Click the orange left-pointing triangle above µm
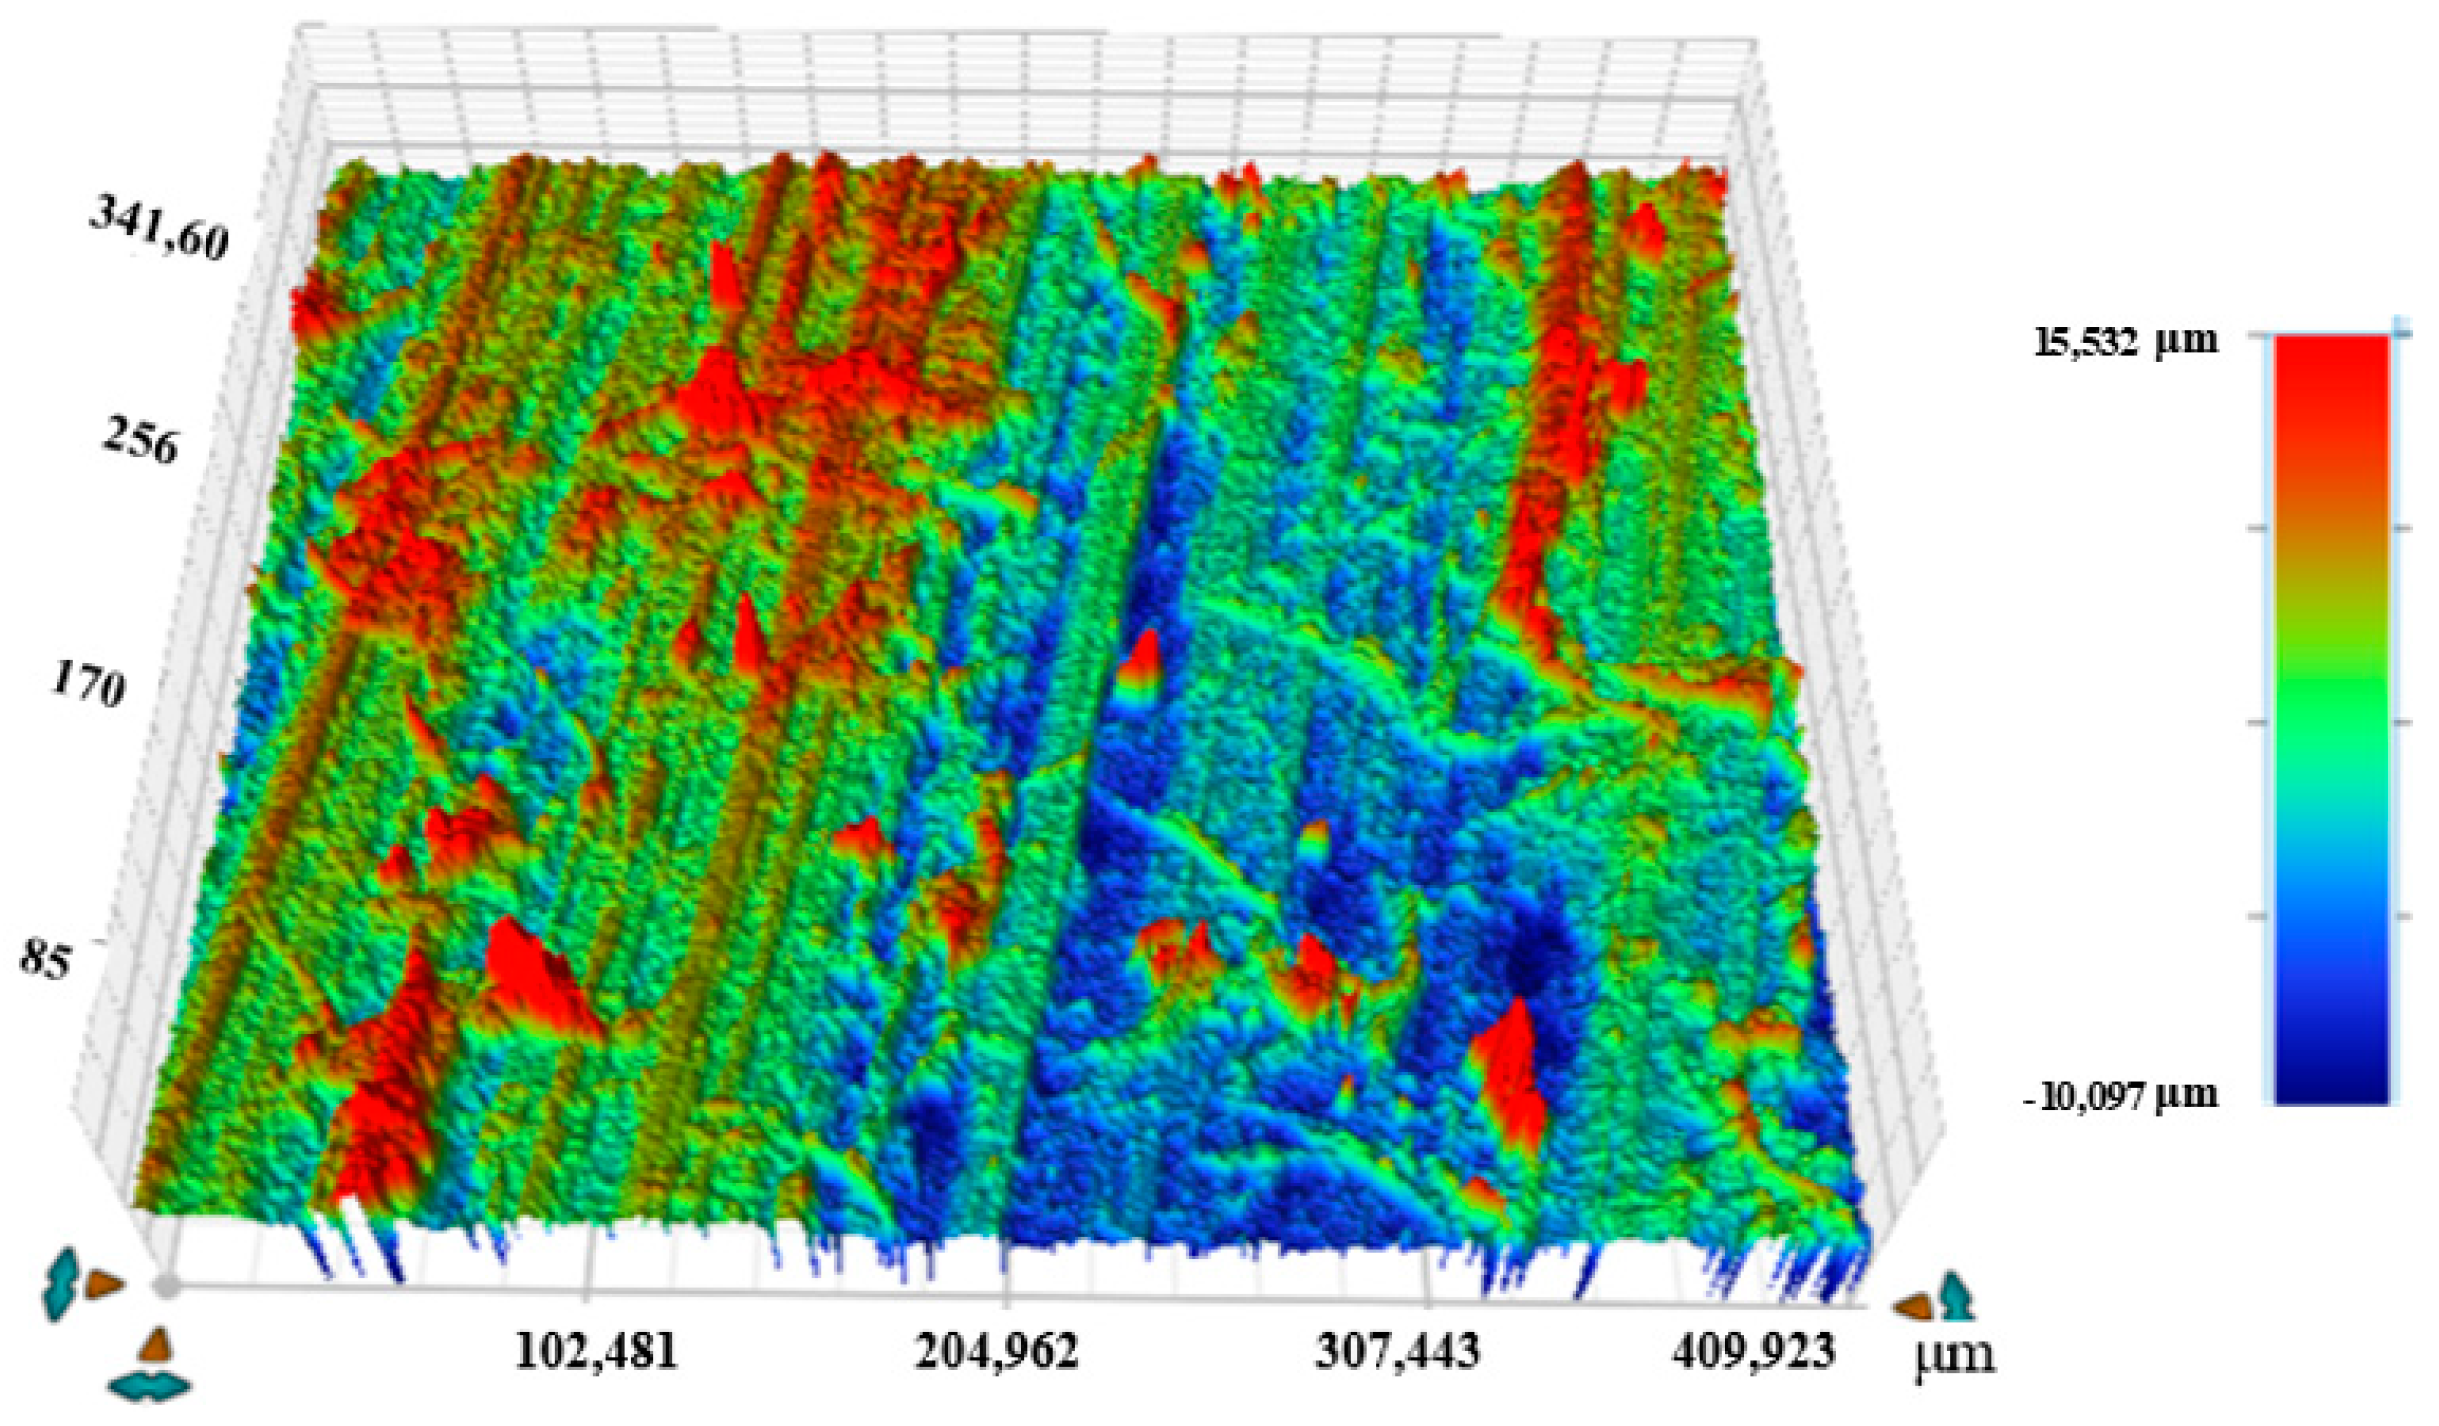Viewport: 2439px width, 1426px height. click(1913, 1305)
